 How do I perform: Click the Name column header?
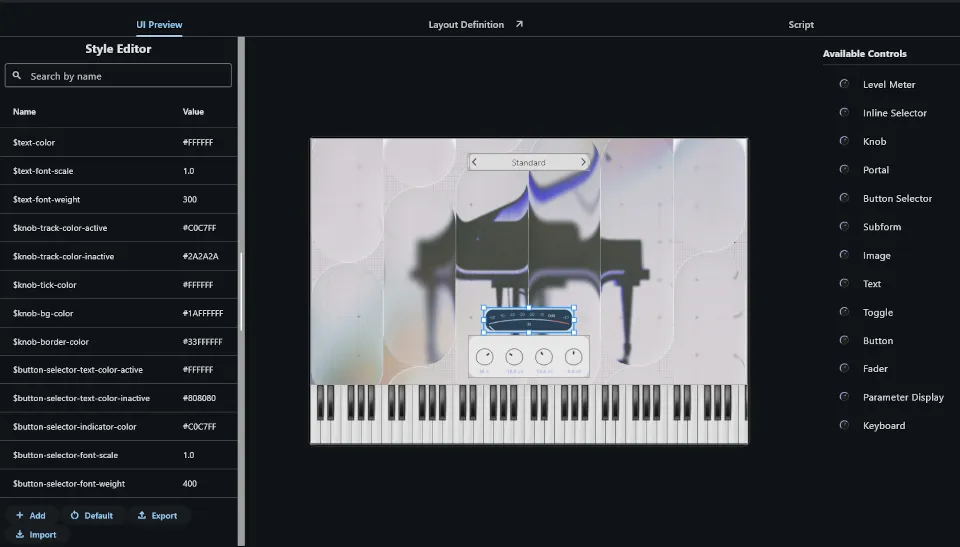24,111
